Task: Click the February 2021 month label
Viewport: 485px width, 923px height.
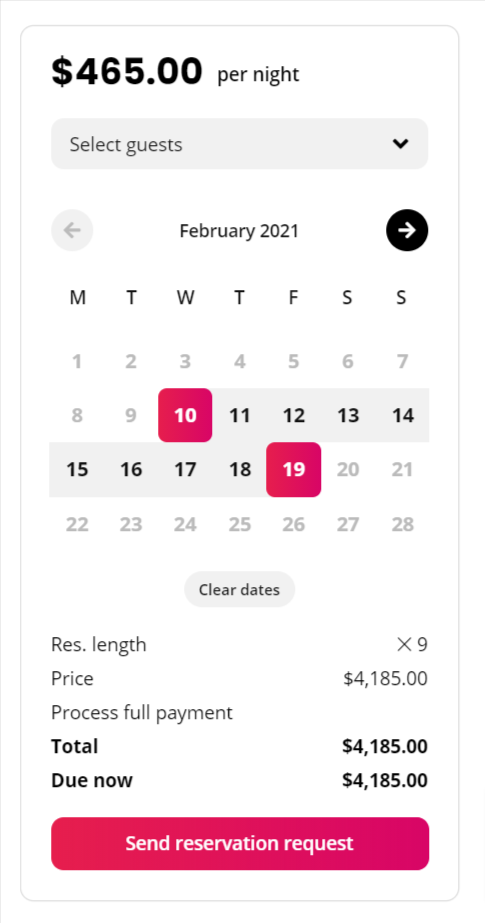Action: tap(240, 231)
